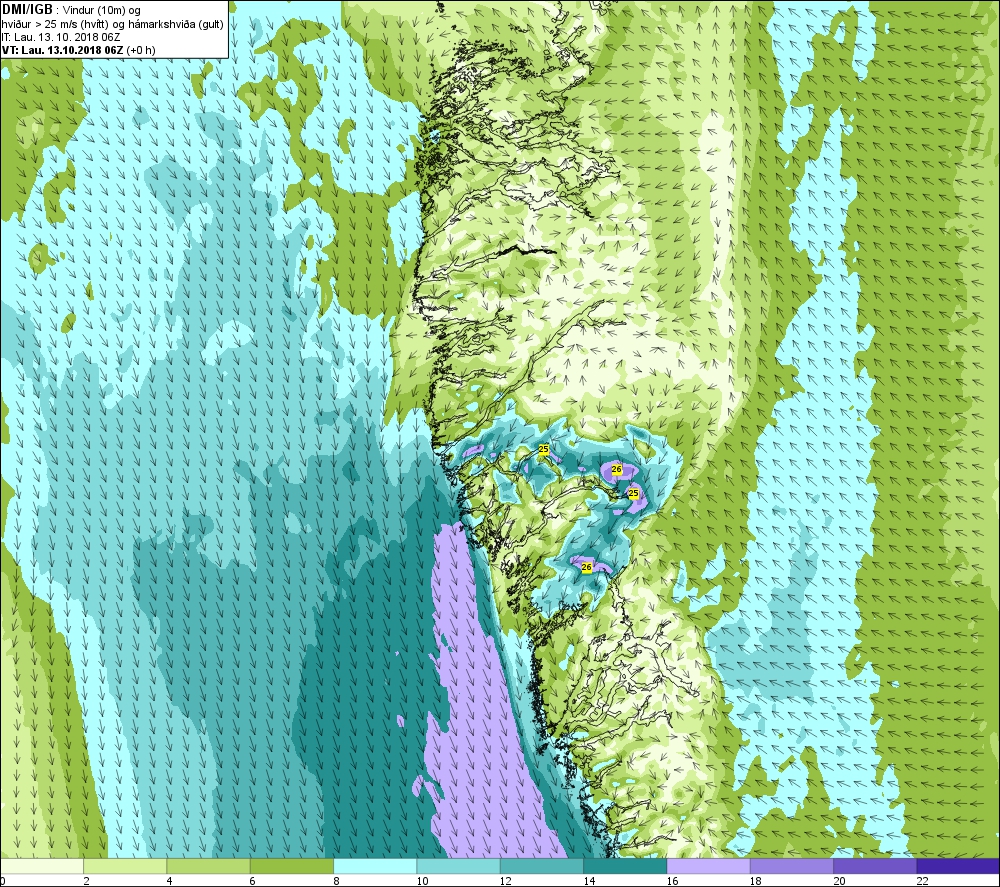Pick the 4–6 m/s green legend swatch
Image resolution: width=1000 pixels, height=887 pixels.
click(209, 866)
